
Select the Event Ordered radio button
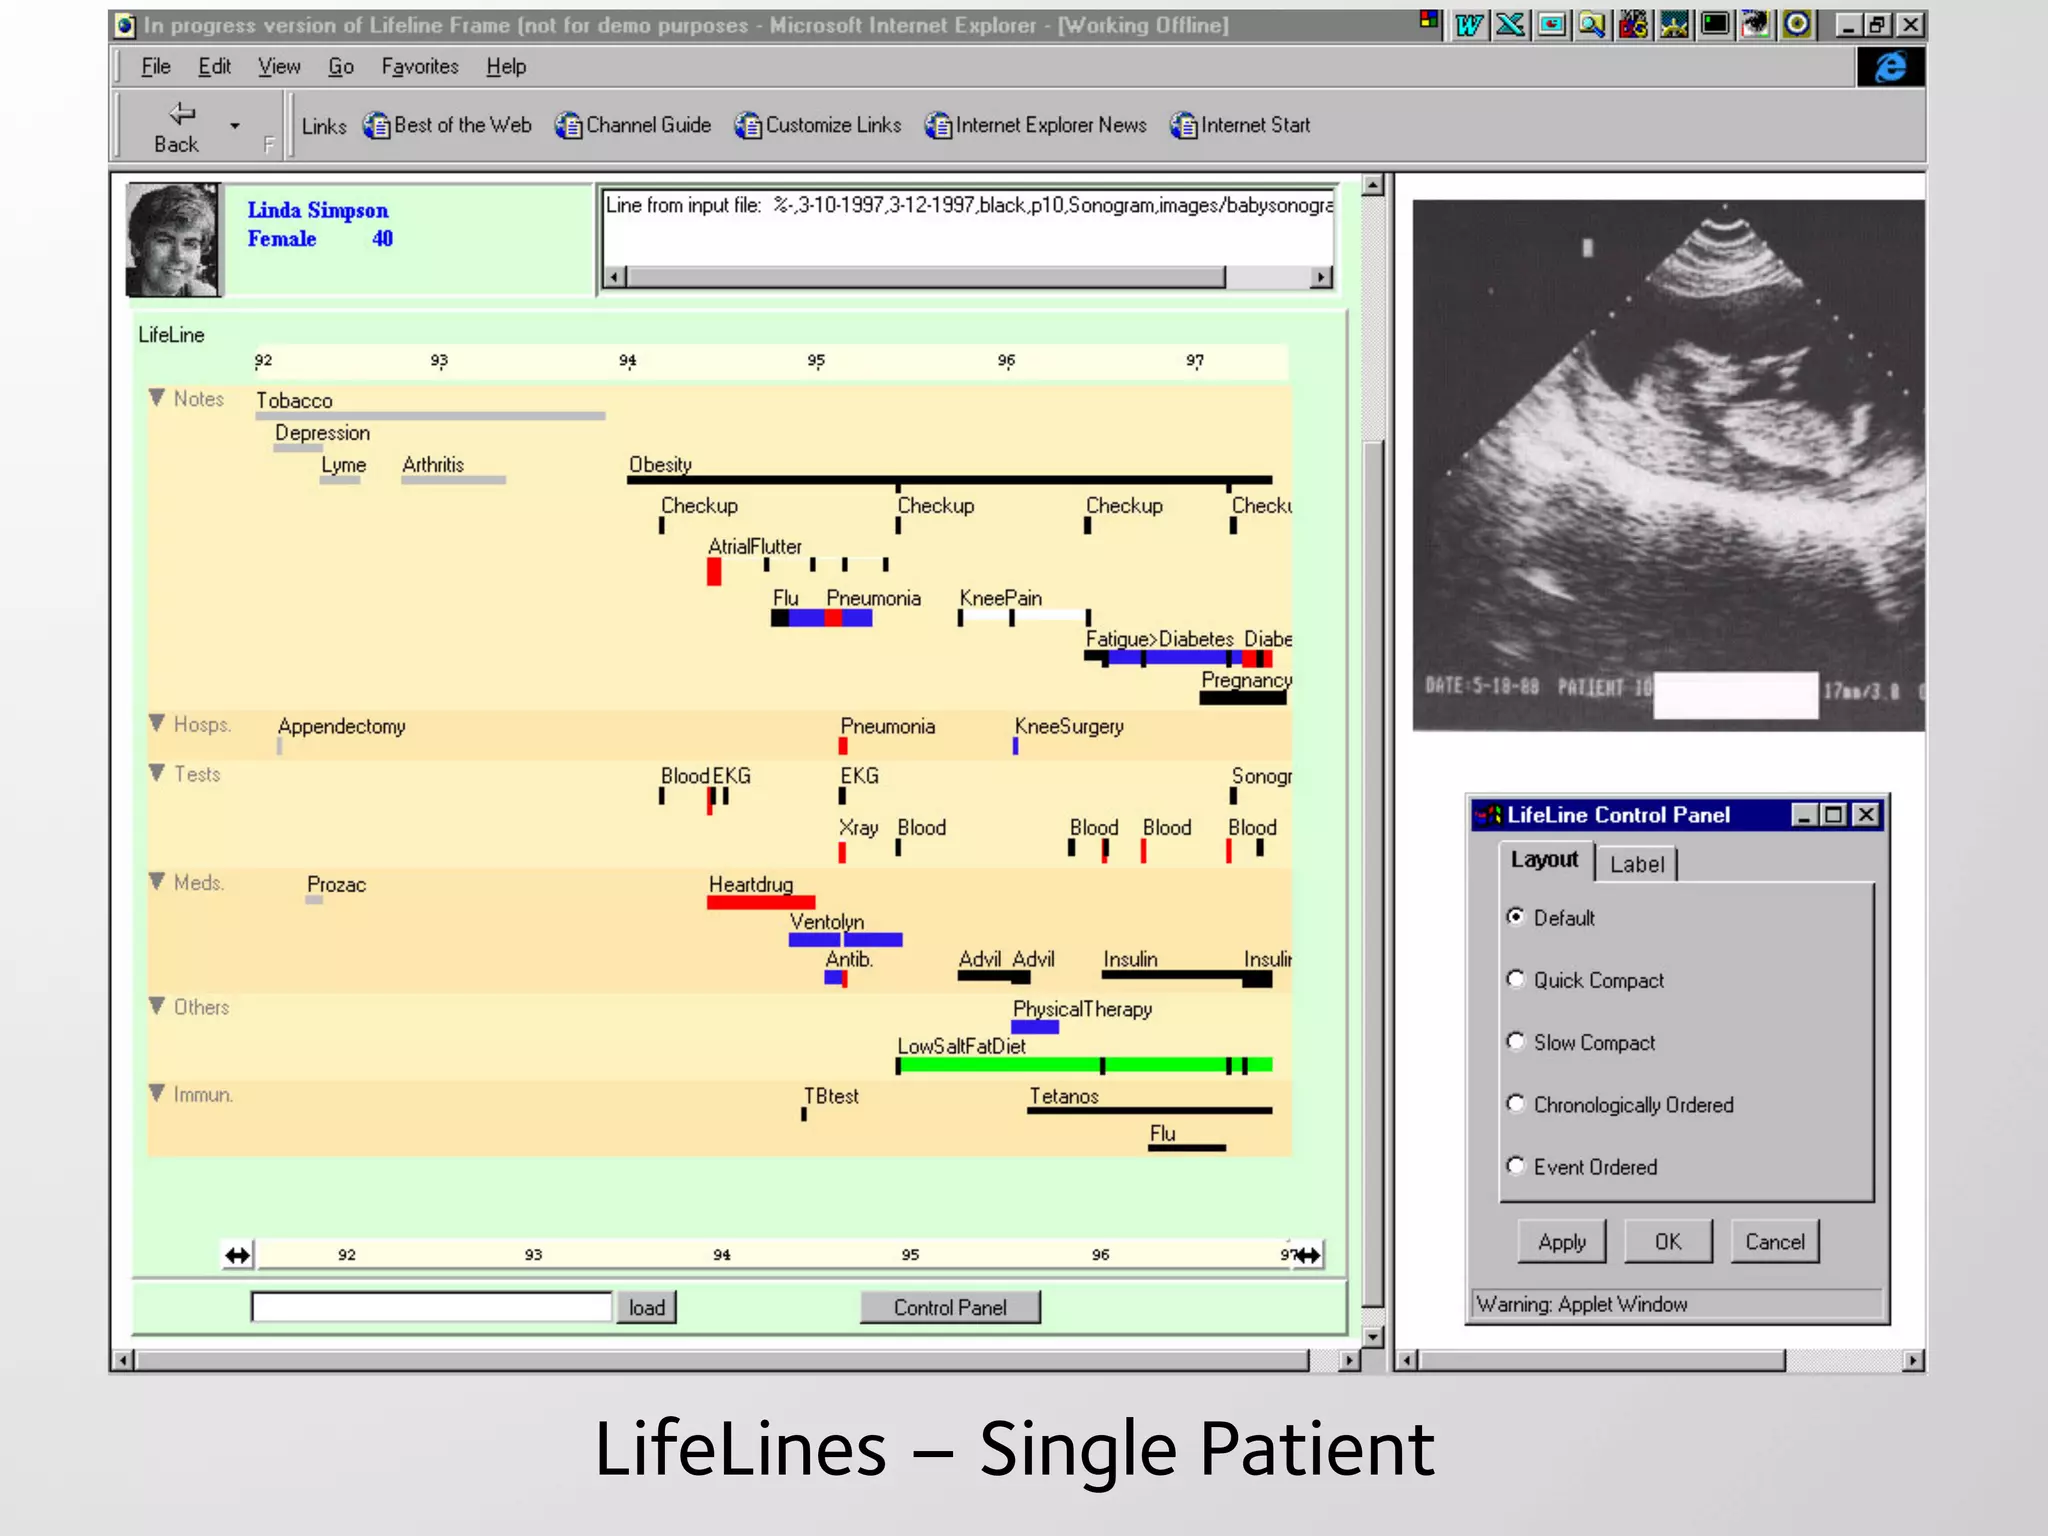click(1516, 1166)
